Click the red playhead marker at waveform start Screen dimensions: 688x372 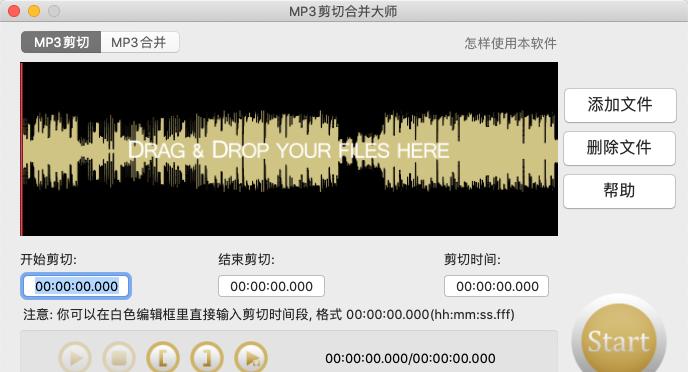coord(21,149)
